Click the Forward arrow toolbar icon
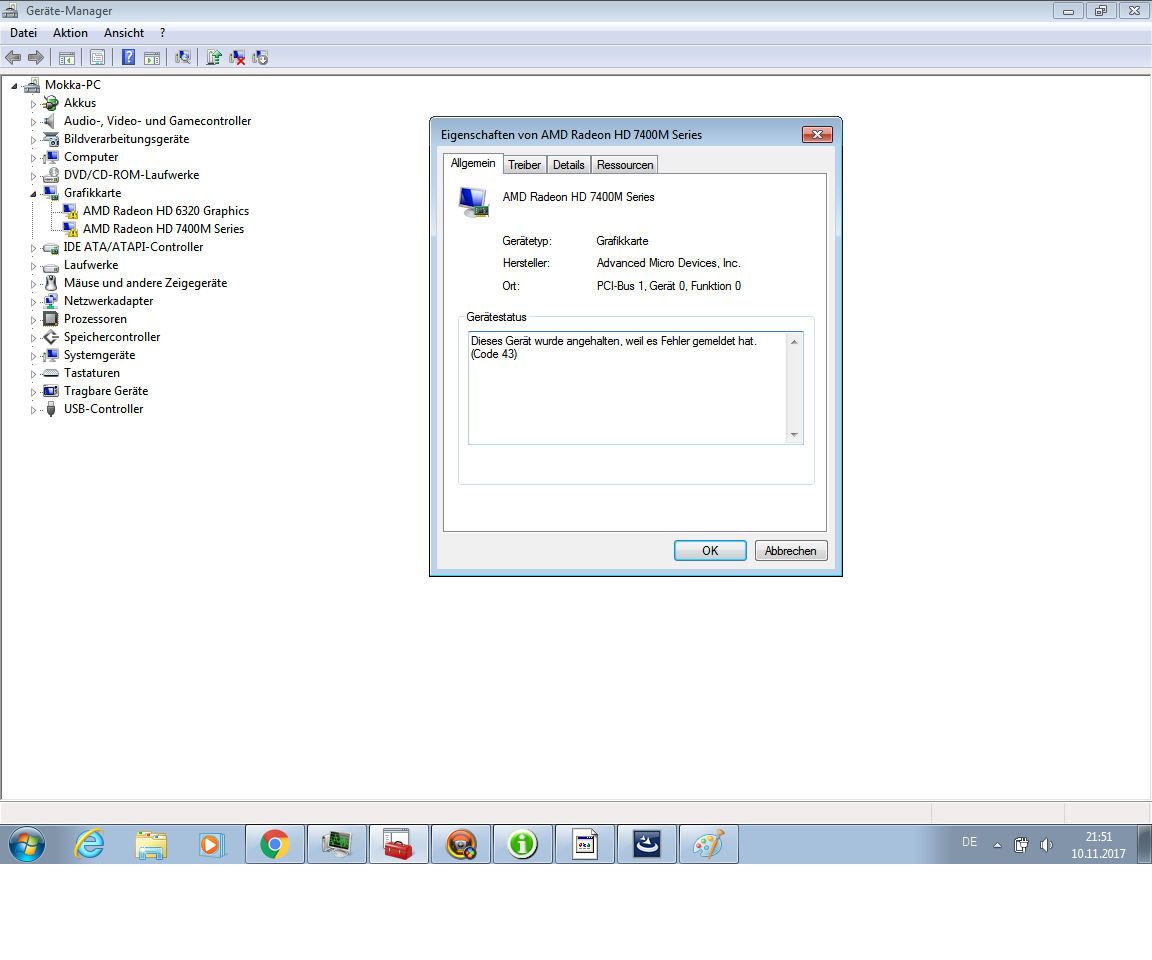Viewport: 1152px width, 960px height. pos(35,57)
